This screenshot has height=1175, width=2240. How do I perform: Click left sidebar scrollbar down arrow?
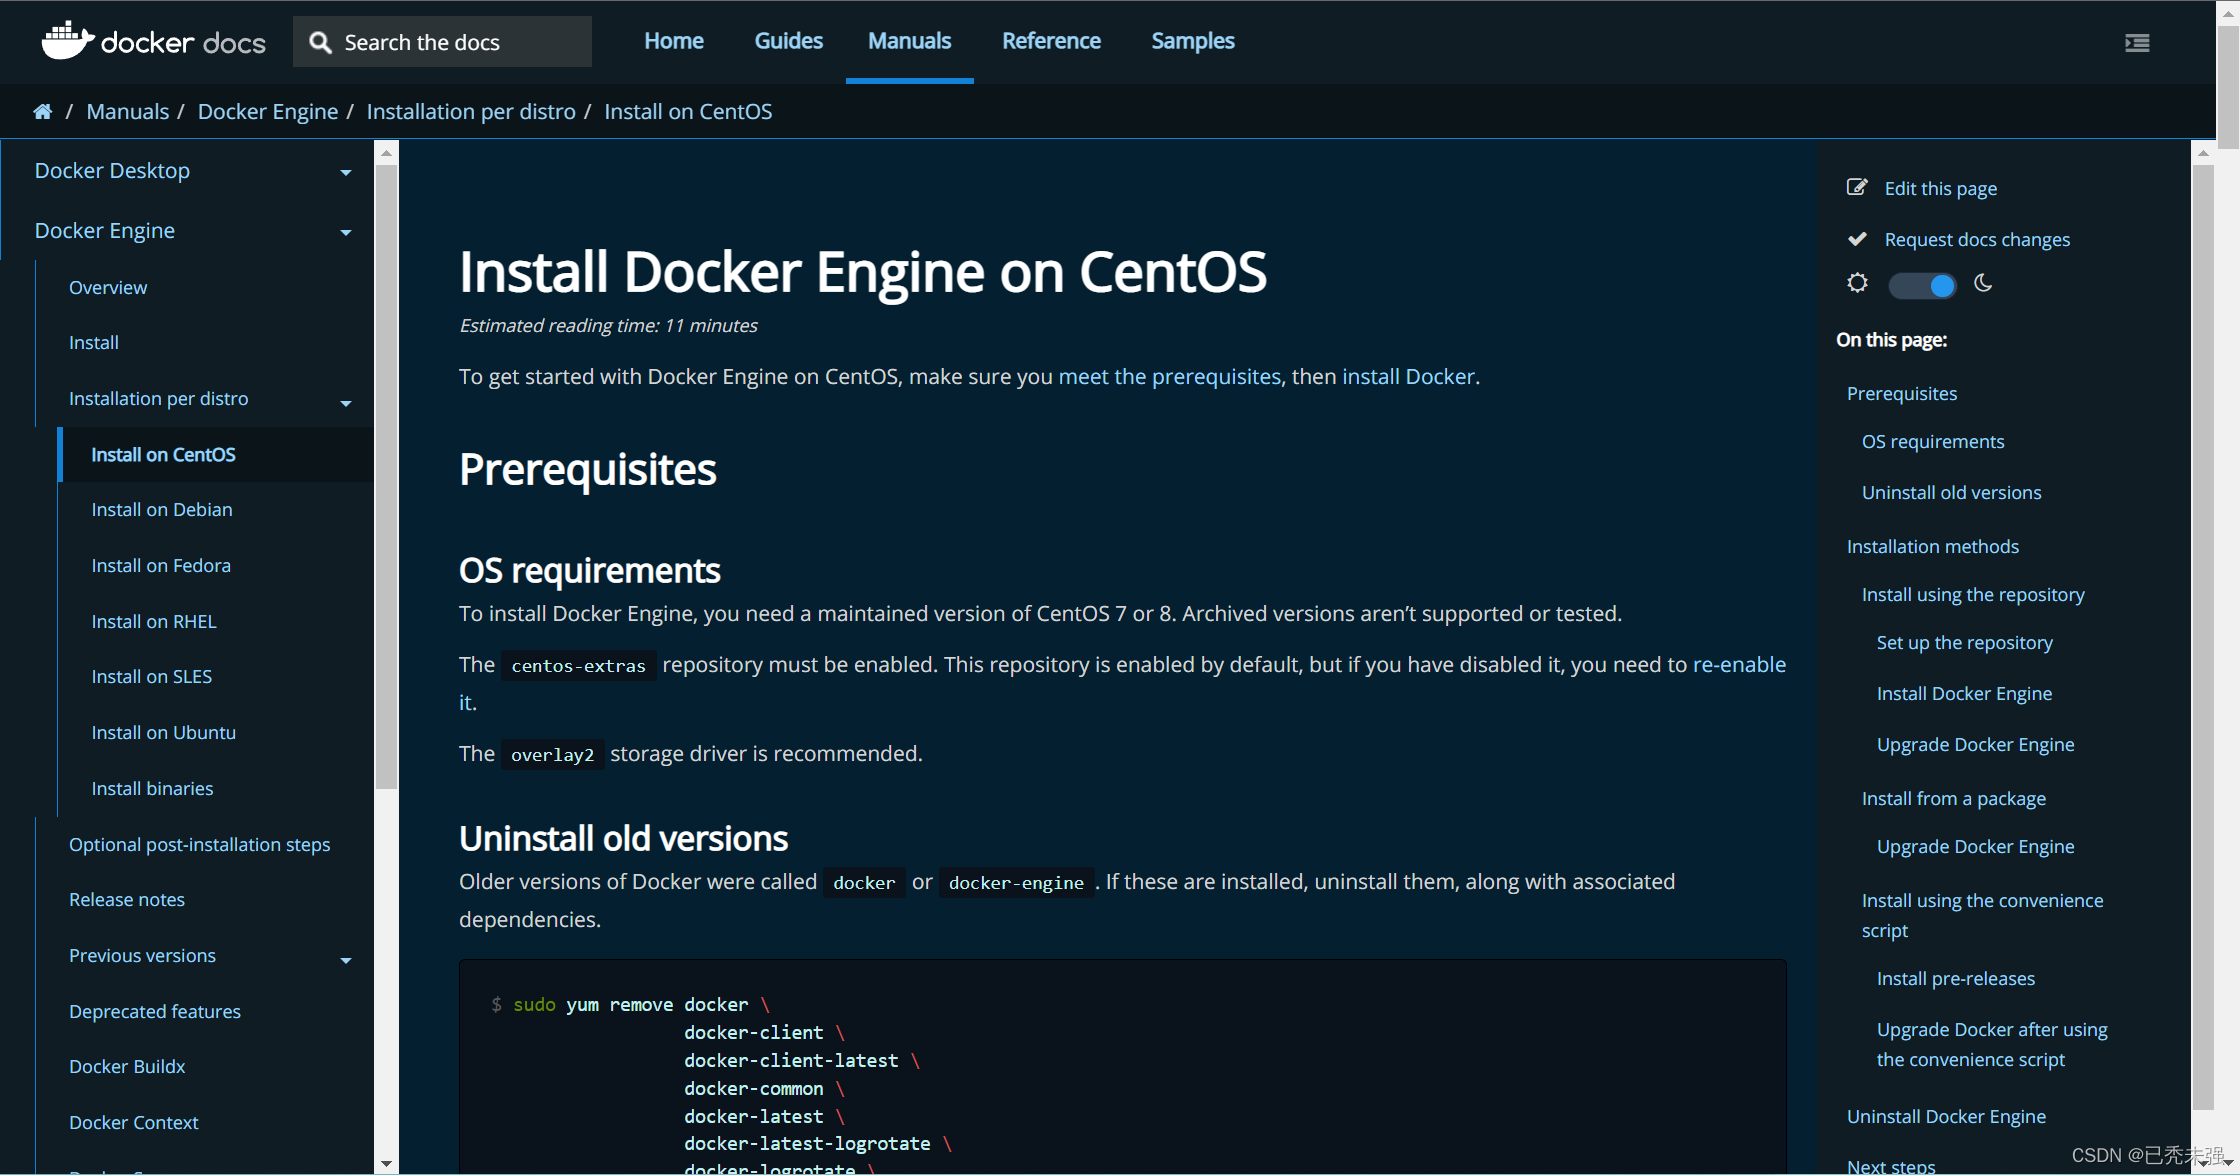[x=386, y=1163]
